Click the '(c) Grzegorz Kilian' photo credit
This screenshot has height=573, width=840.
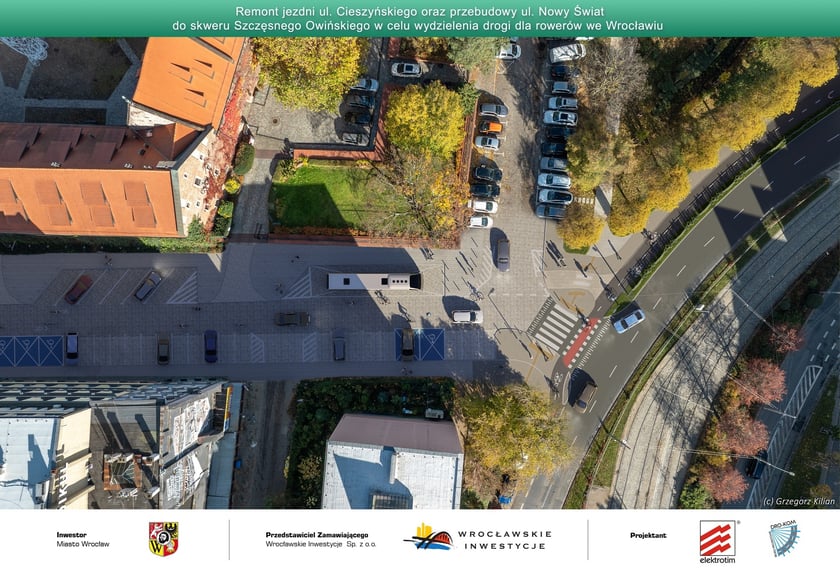(x=799, y=501)
